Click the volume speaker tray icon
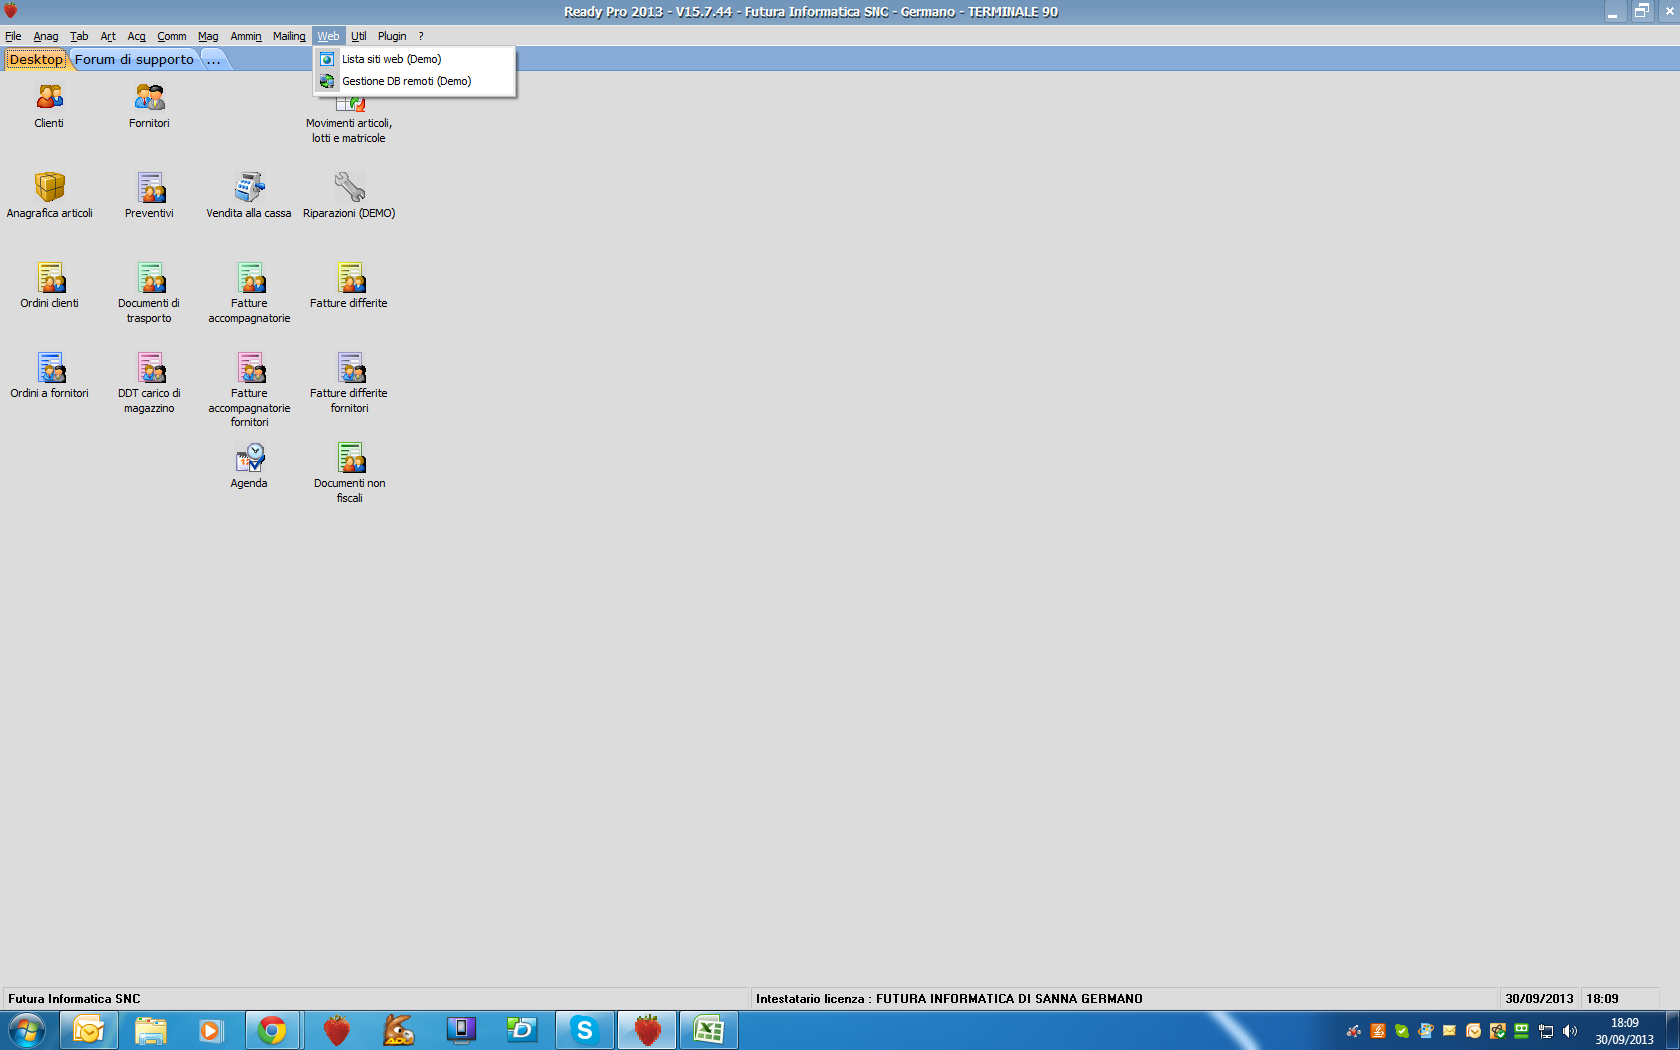Image resolution: width=1680 pixels, height=1050 pixels. click(1569, 1031)
